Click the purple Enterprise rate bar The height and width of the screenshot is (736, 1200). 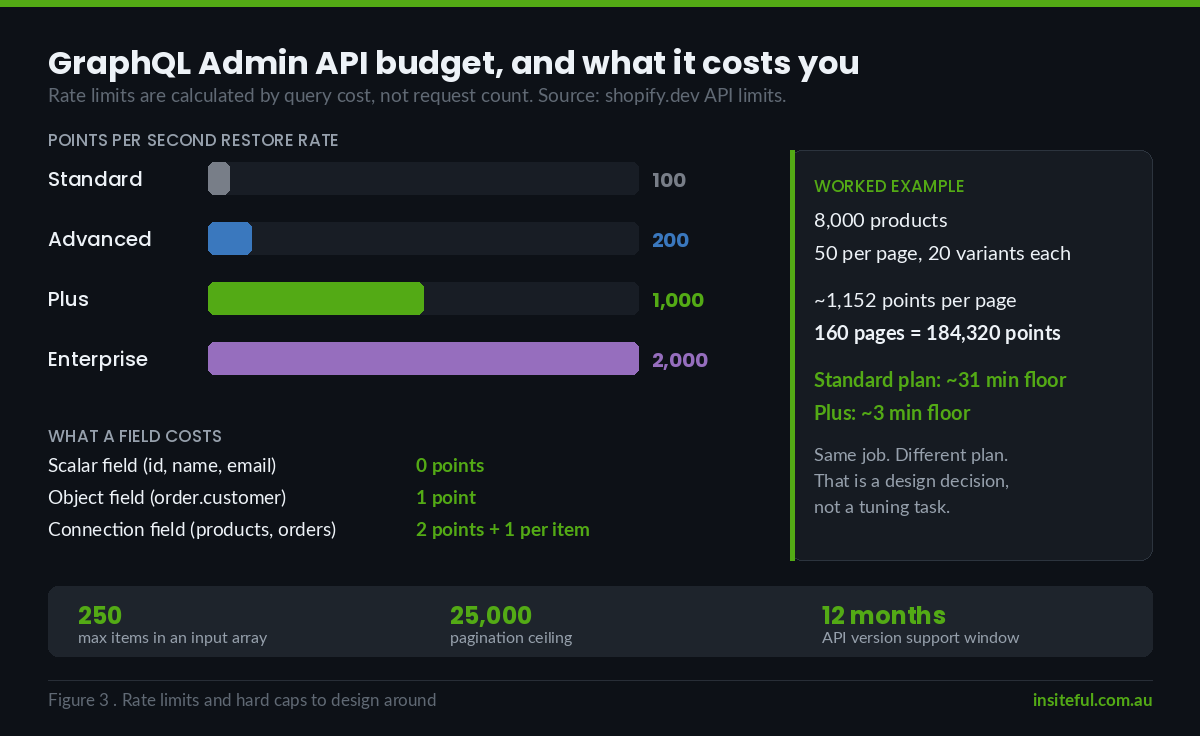(x=423, y=359)
